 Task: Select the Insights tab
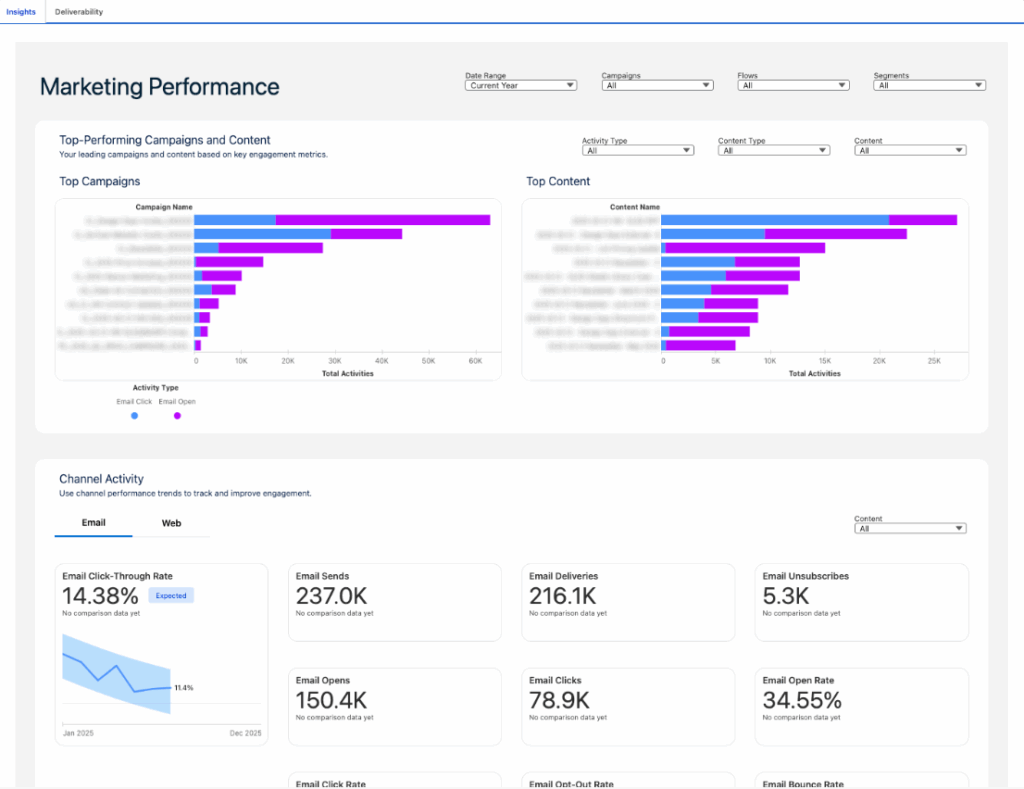pyautogui.click(x=21, y=12)
